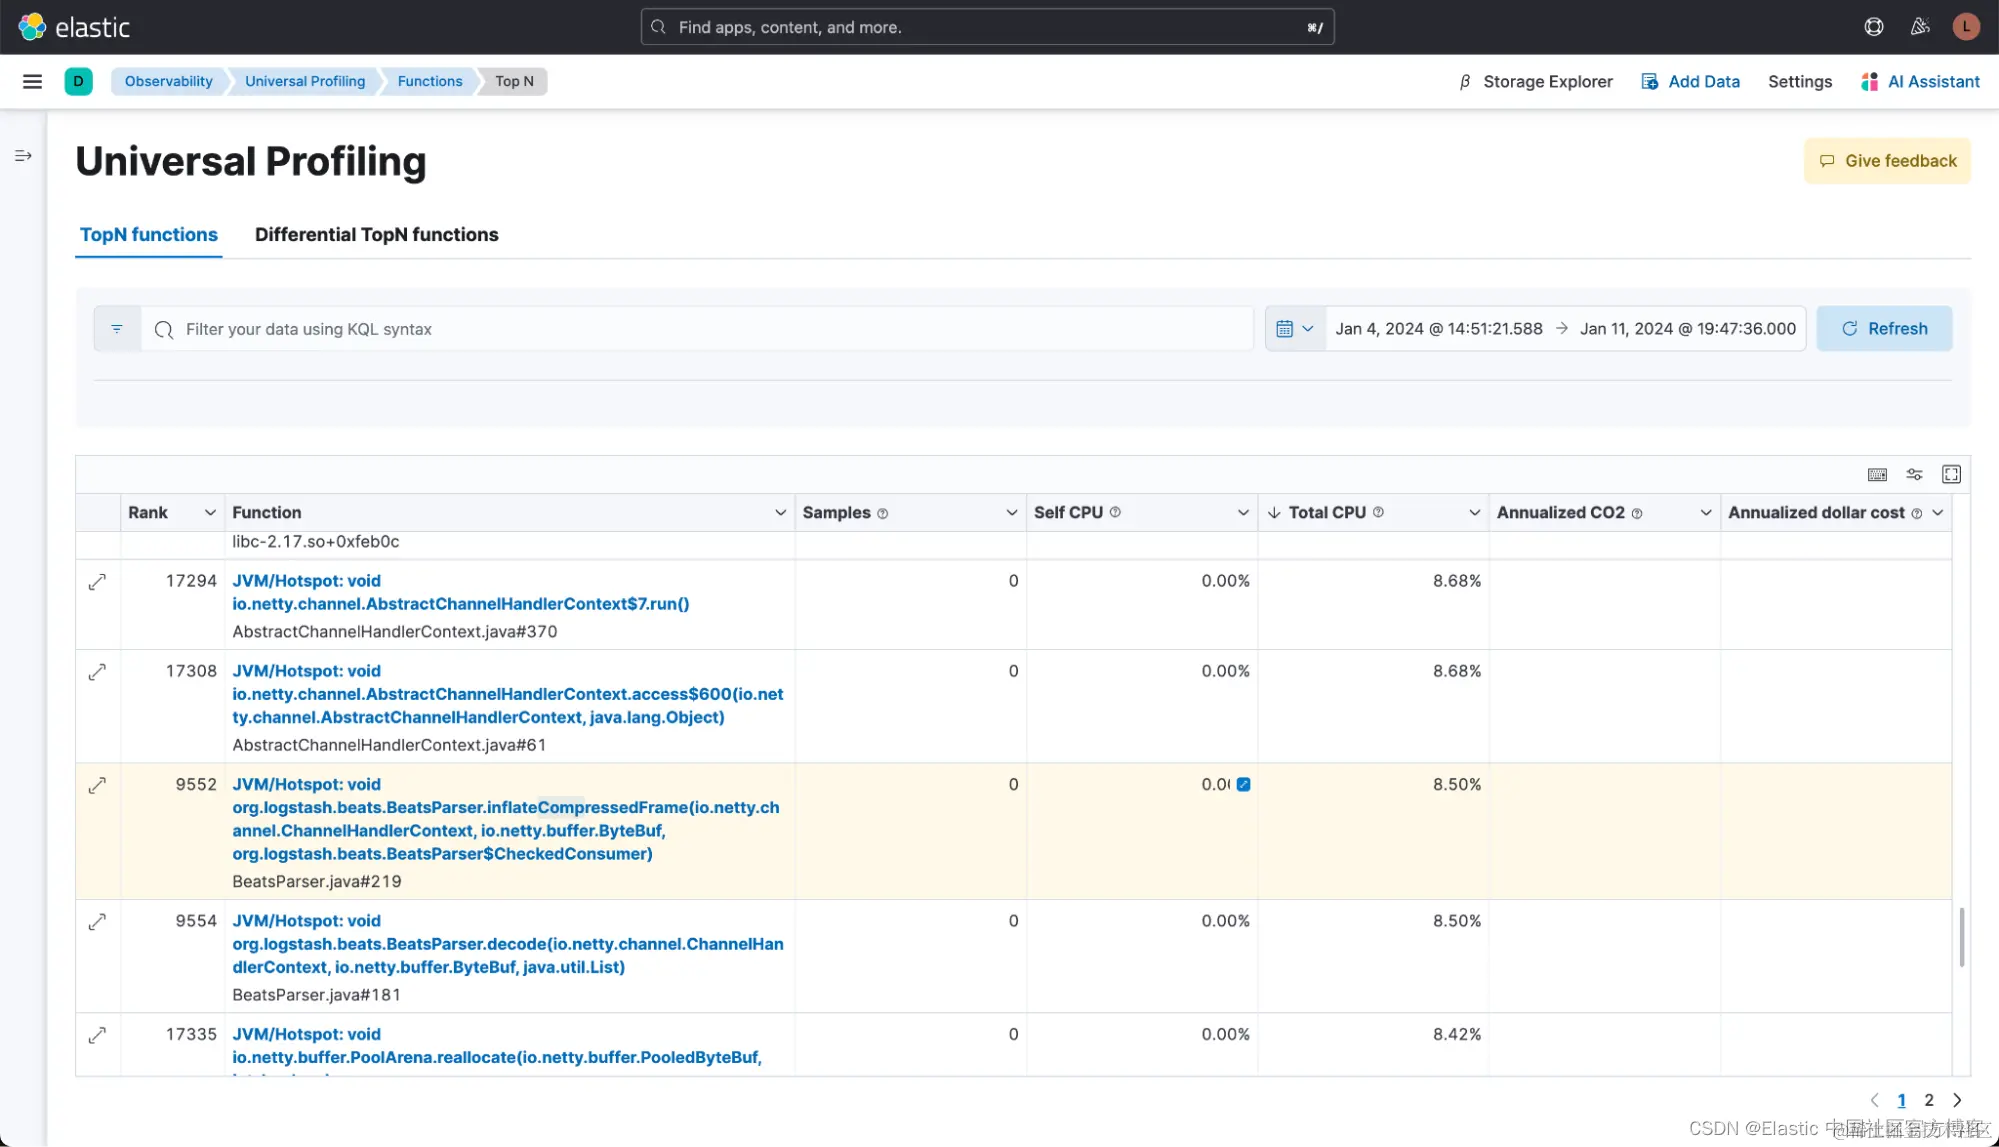This screenshot has width=1999, height=1147.
Task: Open the main hamburger navigation menu
Action: point(32,81)
